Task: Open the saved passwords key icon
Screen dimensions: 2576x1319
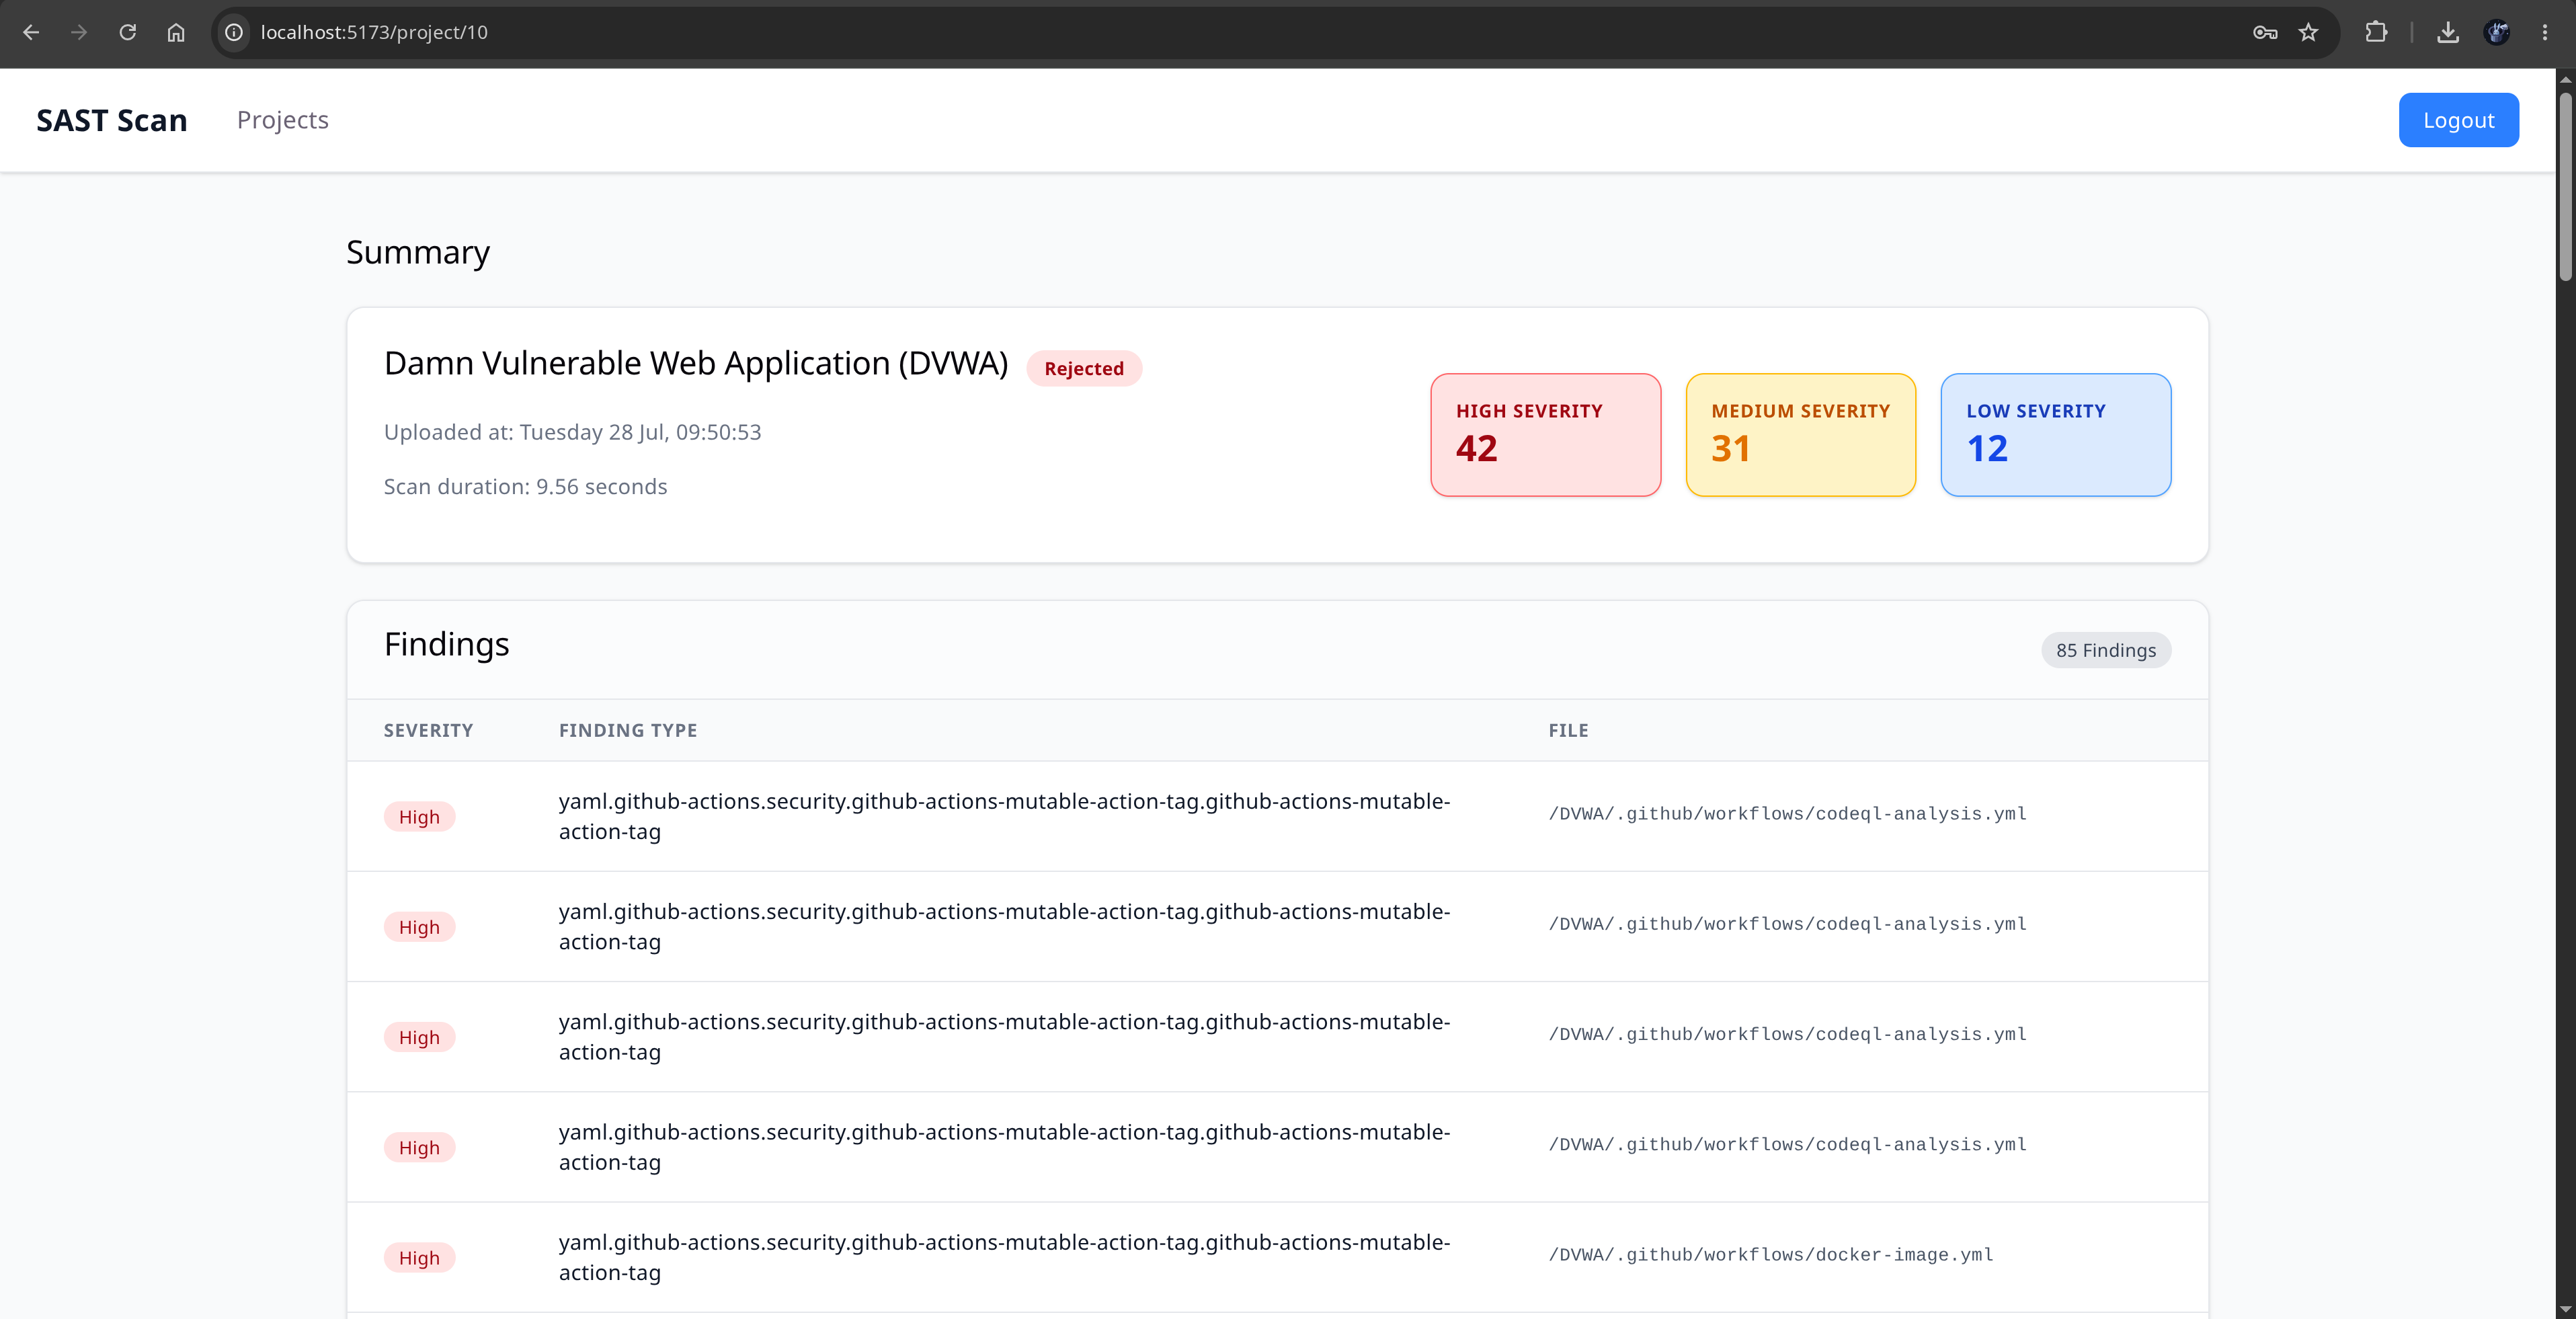Action: (x=2265, y=33)
